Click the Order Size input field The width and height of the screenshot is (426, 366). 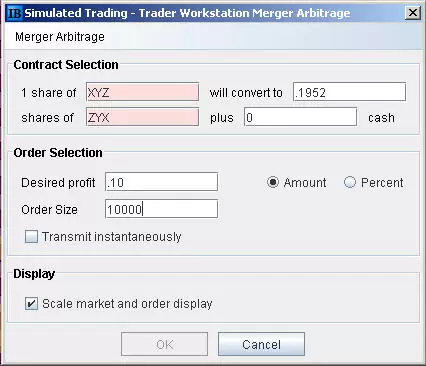[161, 209]
